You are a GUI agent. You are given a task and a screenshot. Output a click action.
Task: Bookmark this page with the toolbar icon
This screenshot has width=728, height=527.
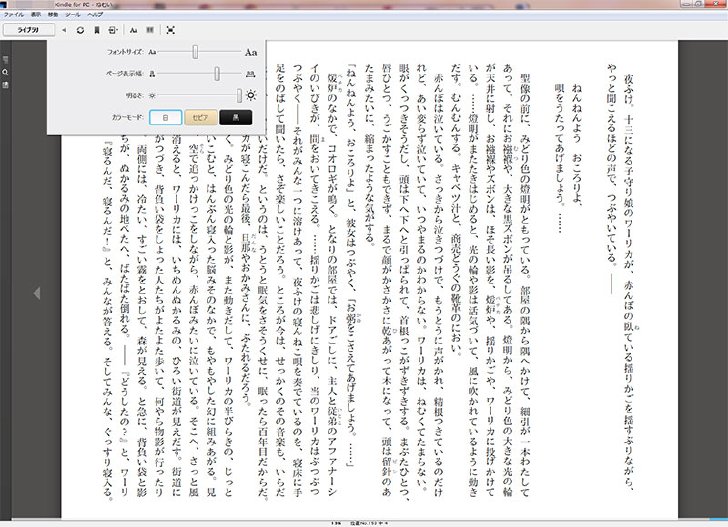pos(97,30)
